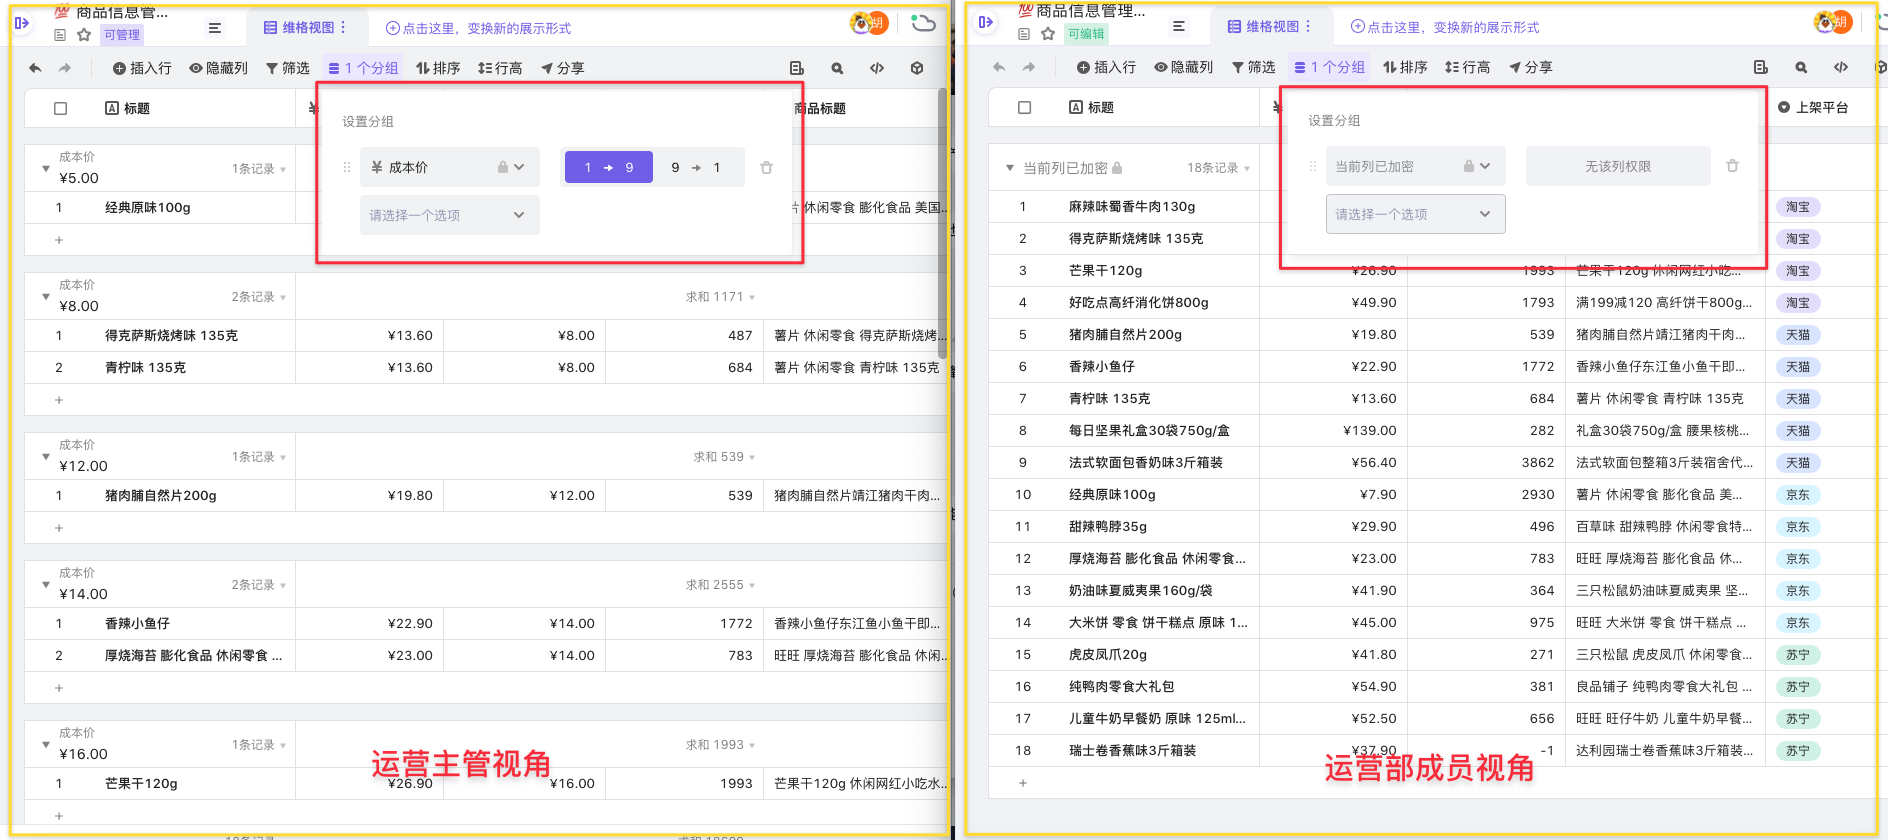This screenshot has height=840, width=1888.
Task: Click 插入行 in the 可编辑 view toolbar
Action: (x=1106, y=67)
